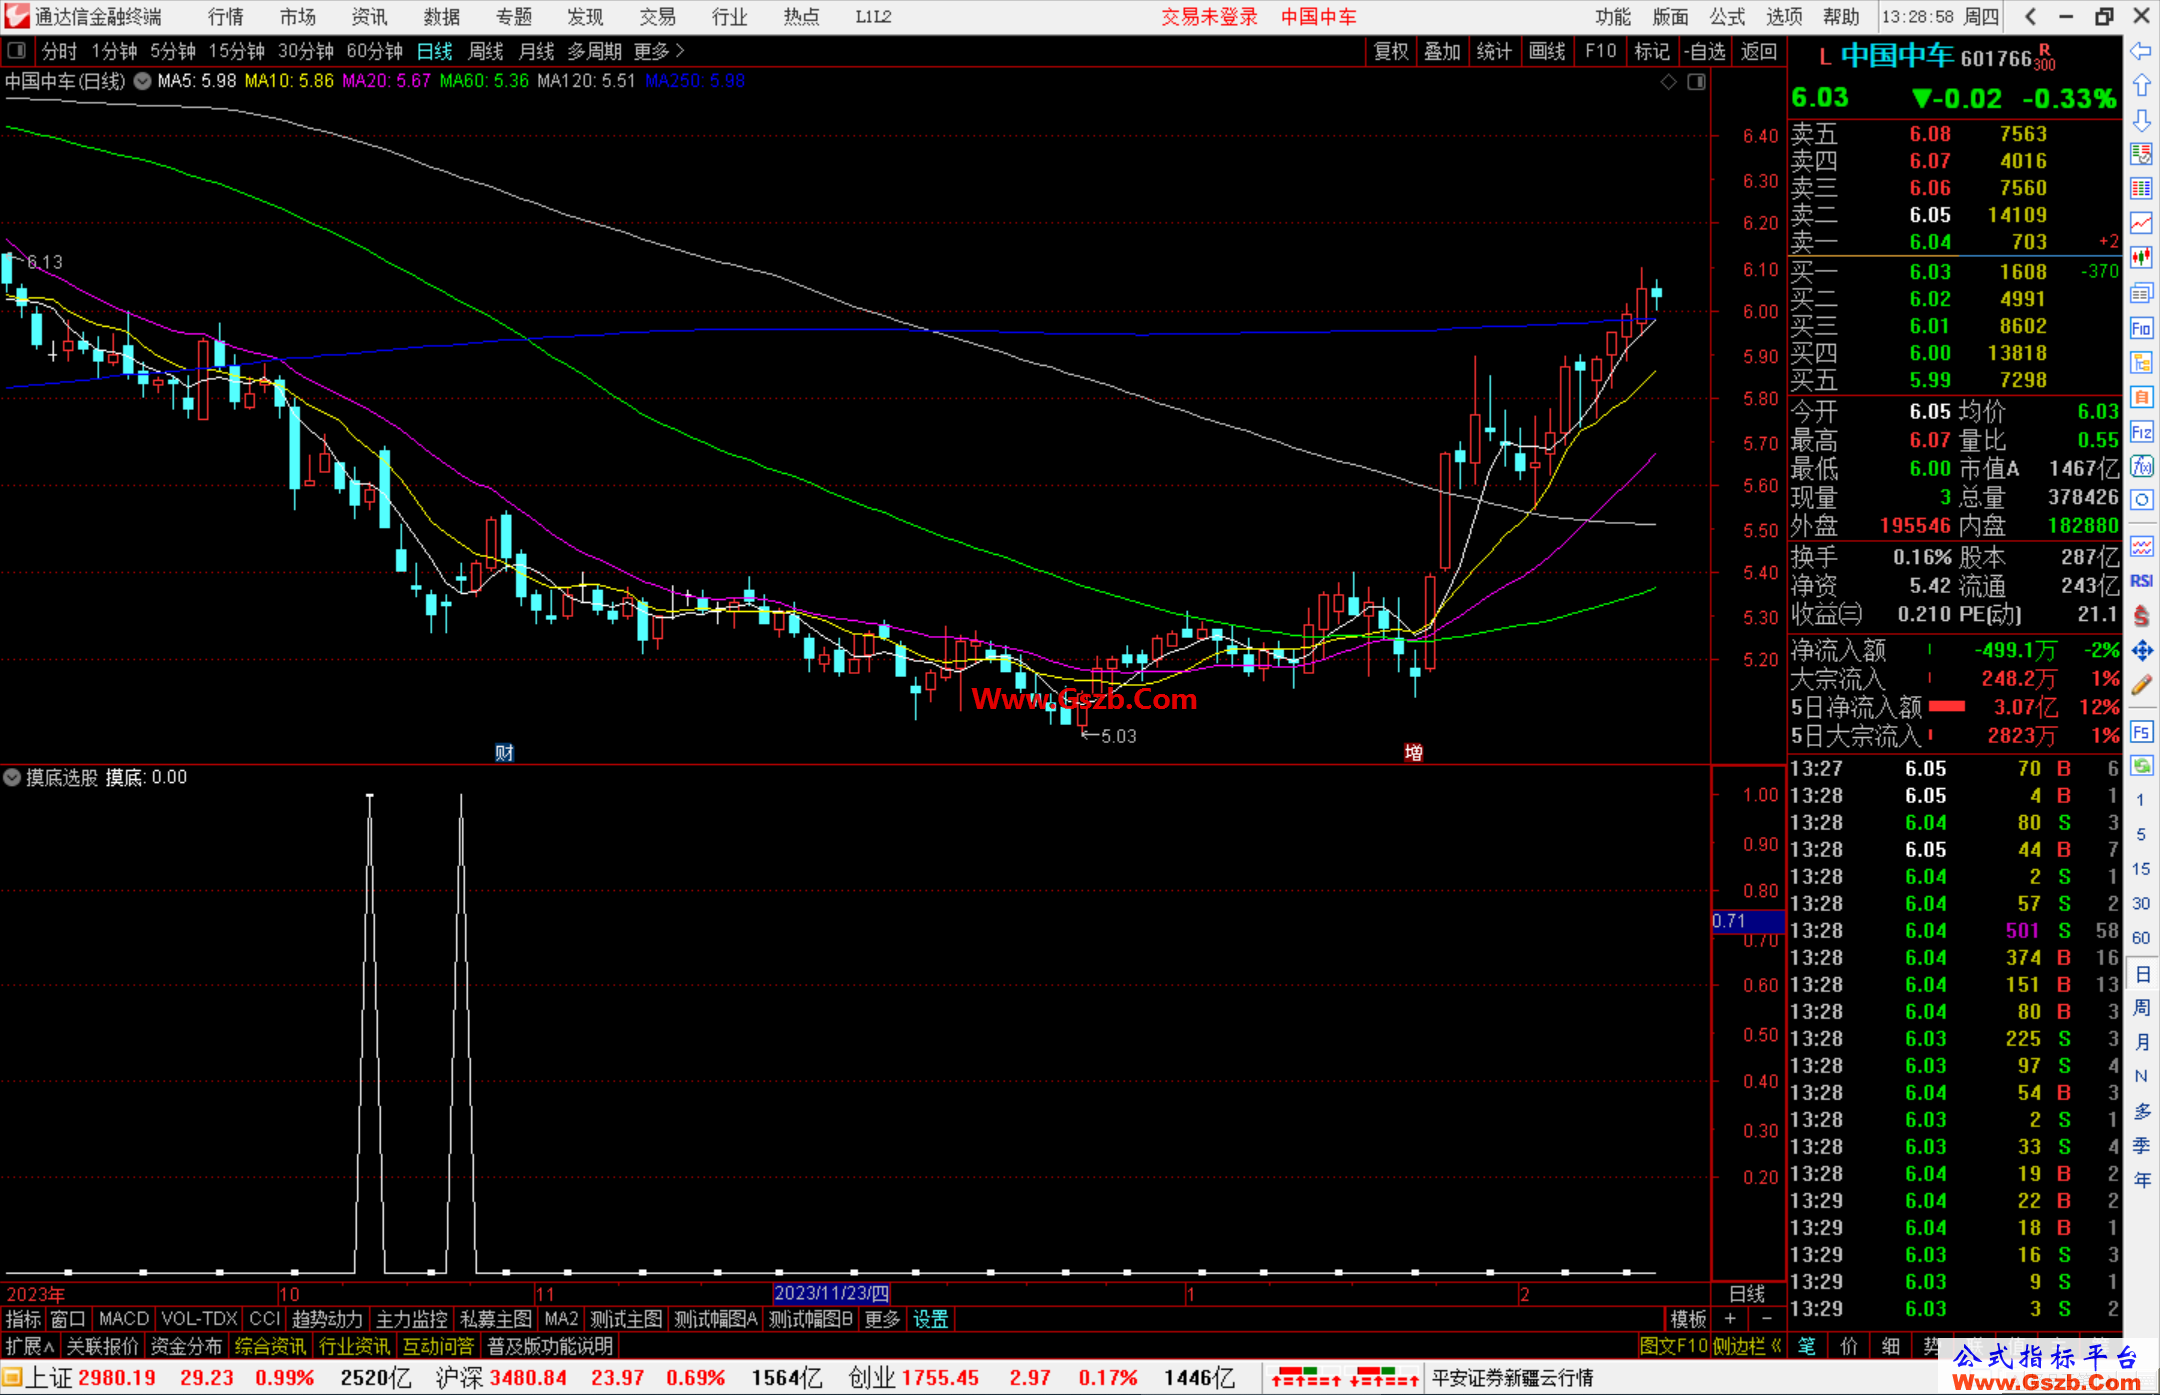Switch to 周线 weekly period
The height and width of the screenshot is (1395, 2160).
486,51
